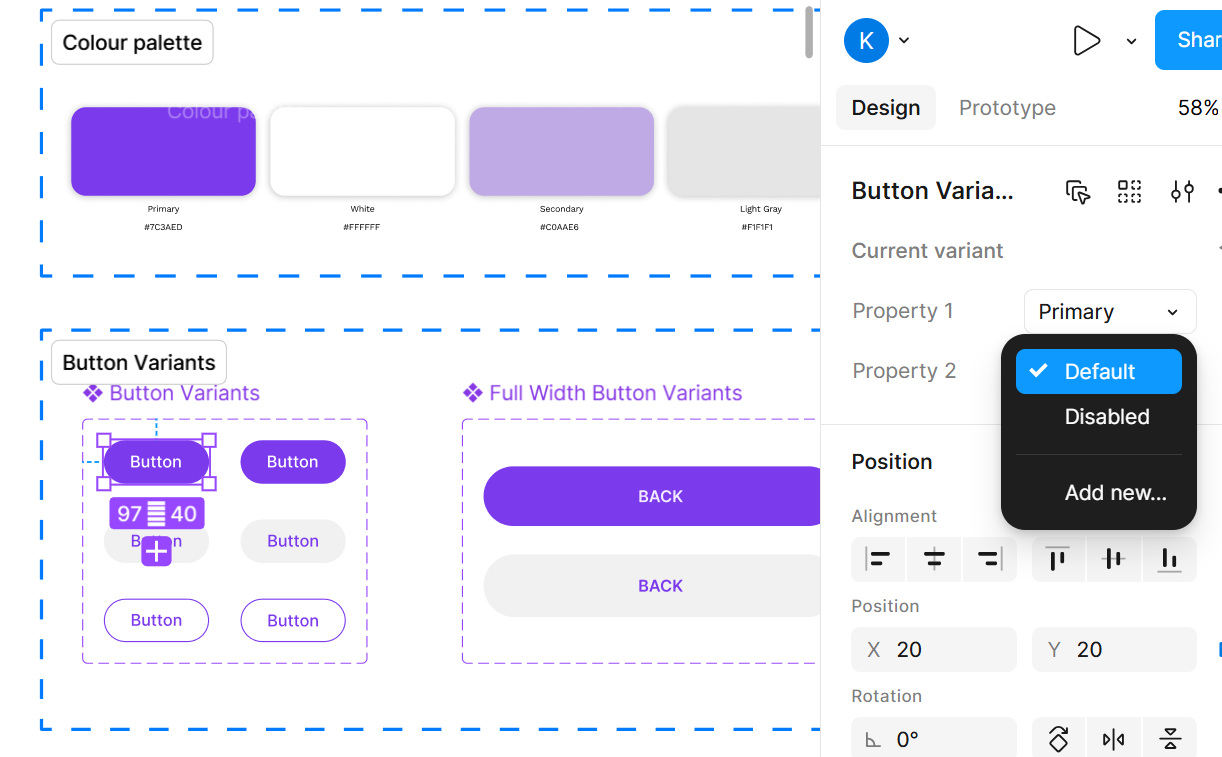The height and width of the screenshot is (757, 1222).
Task: Click the Y position field
Action: (1114, 650)
